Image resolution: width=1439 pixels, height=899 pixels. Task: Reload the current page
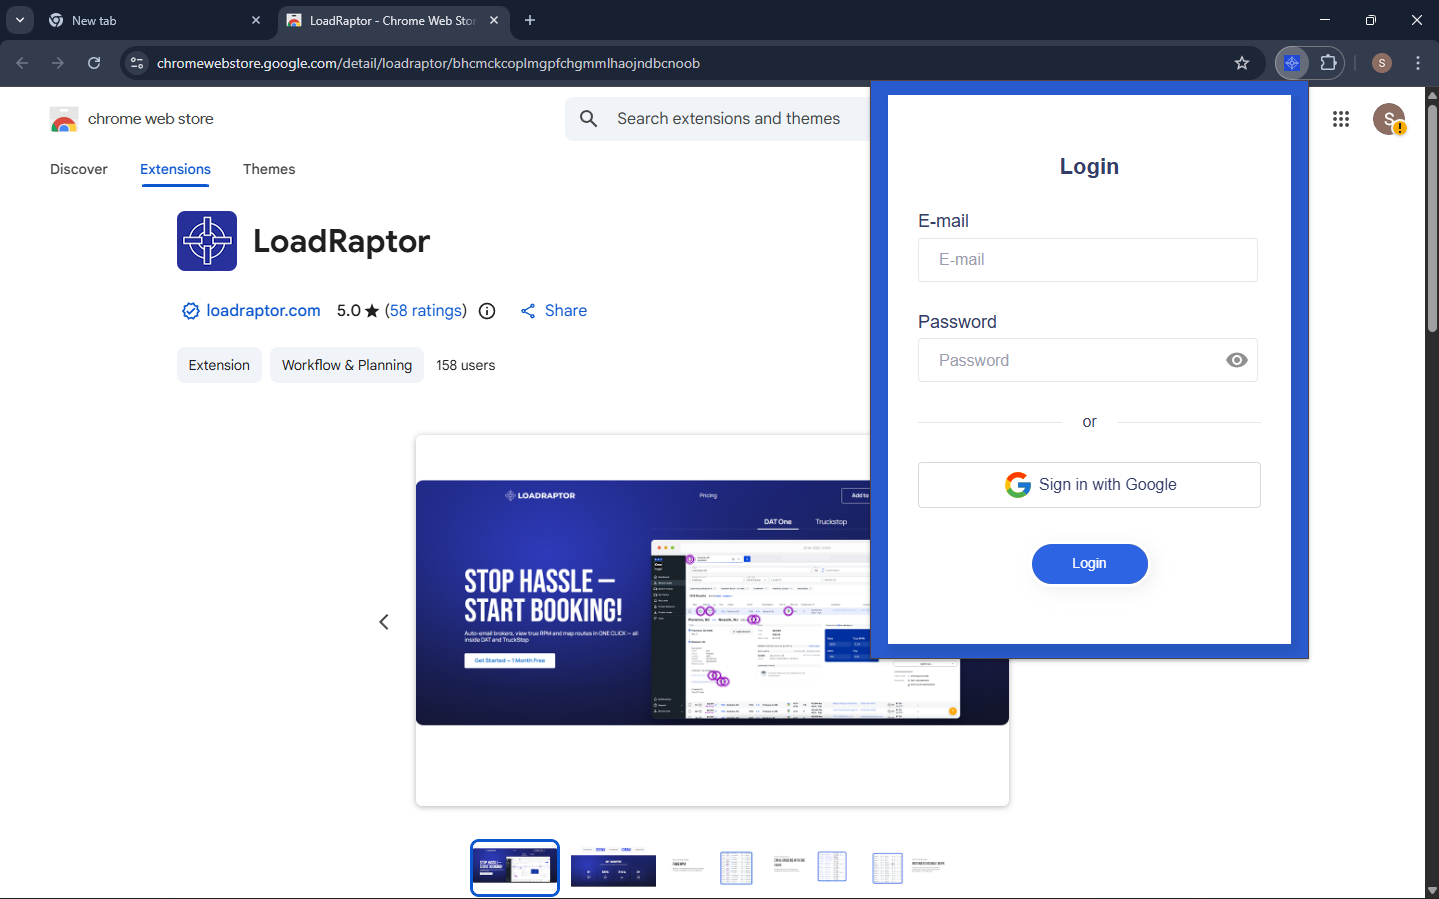pyautogui.click(x=94, y=63)
